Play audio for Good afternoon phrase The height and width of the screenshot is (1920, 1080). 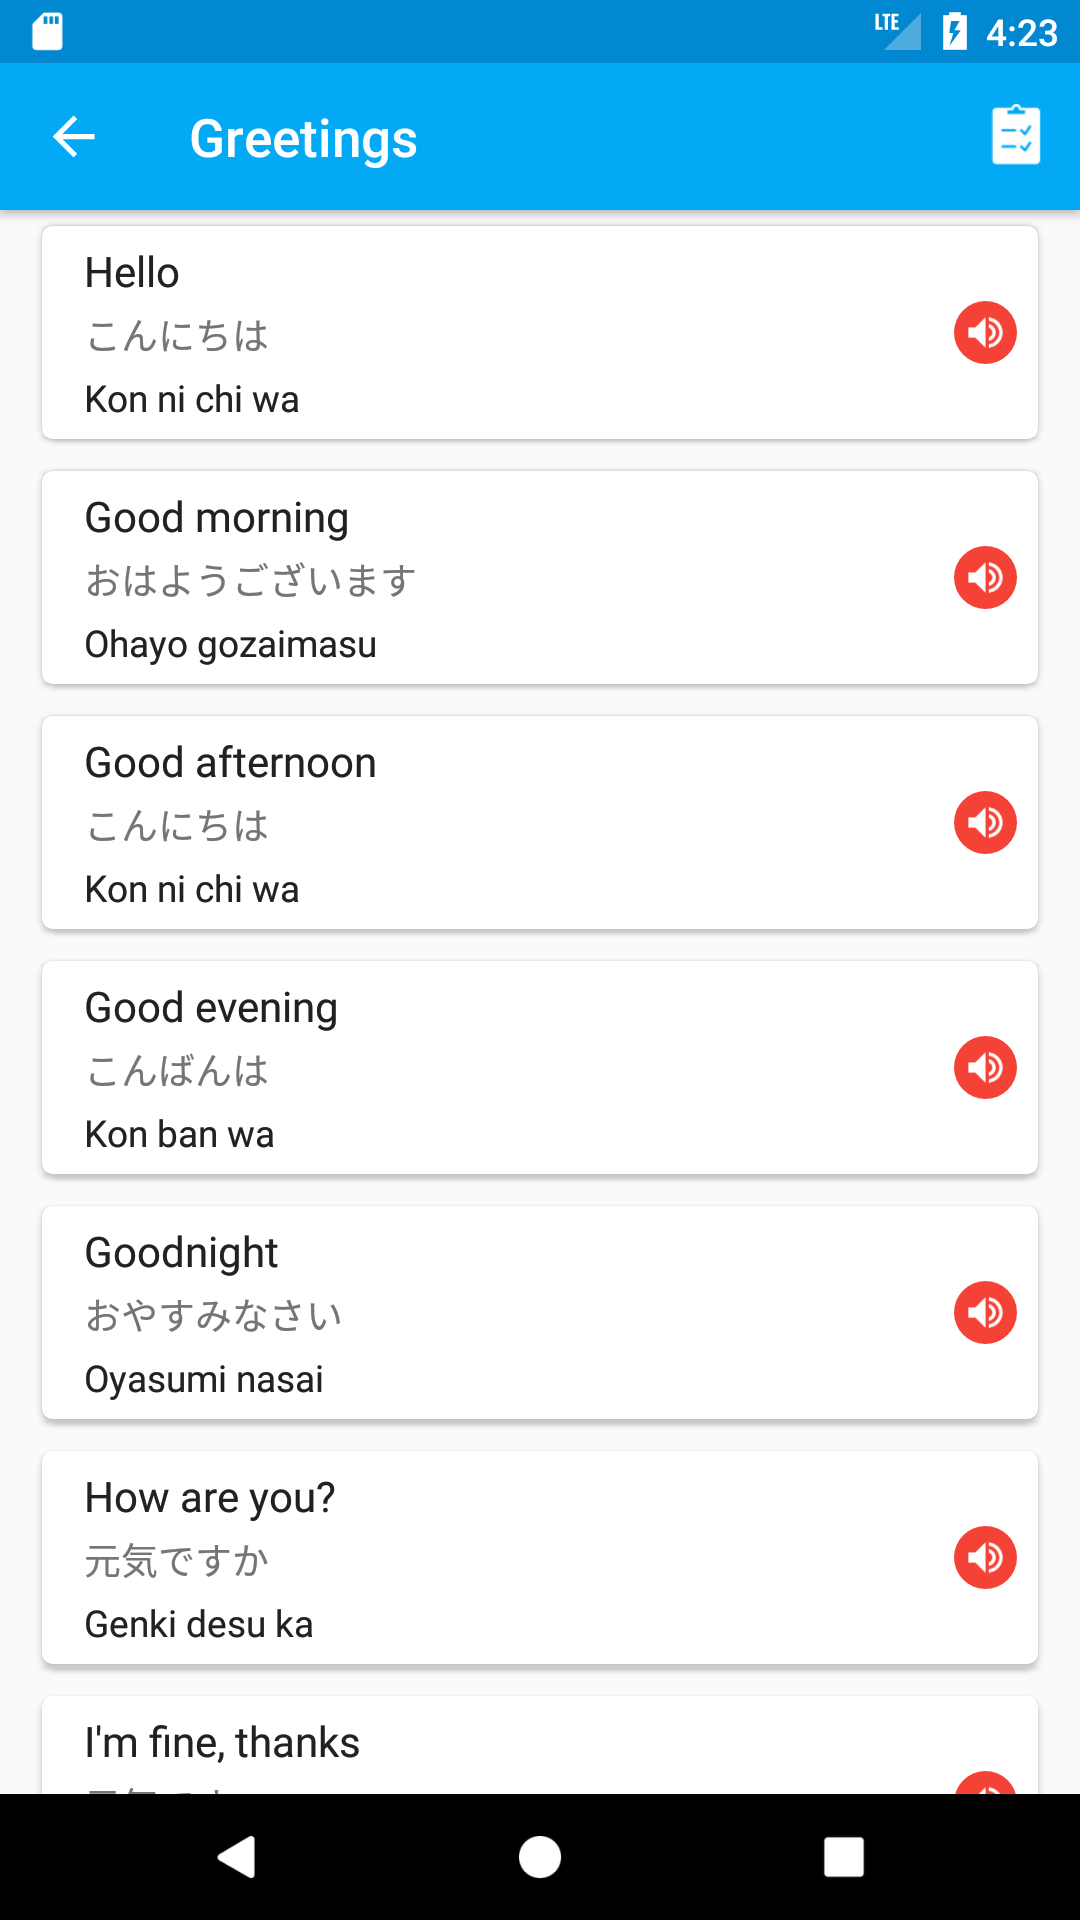click(x=985, y=822)
